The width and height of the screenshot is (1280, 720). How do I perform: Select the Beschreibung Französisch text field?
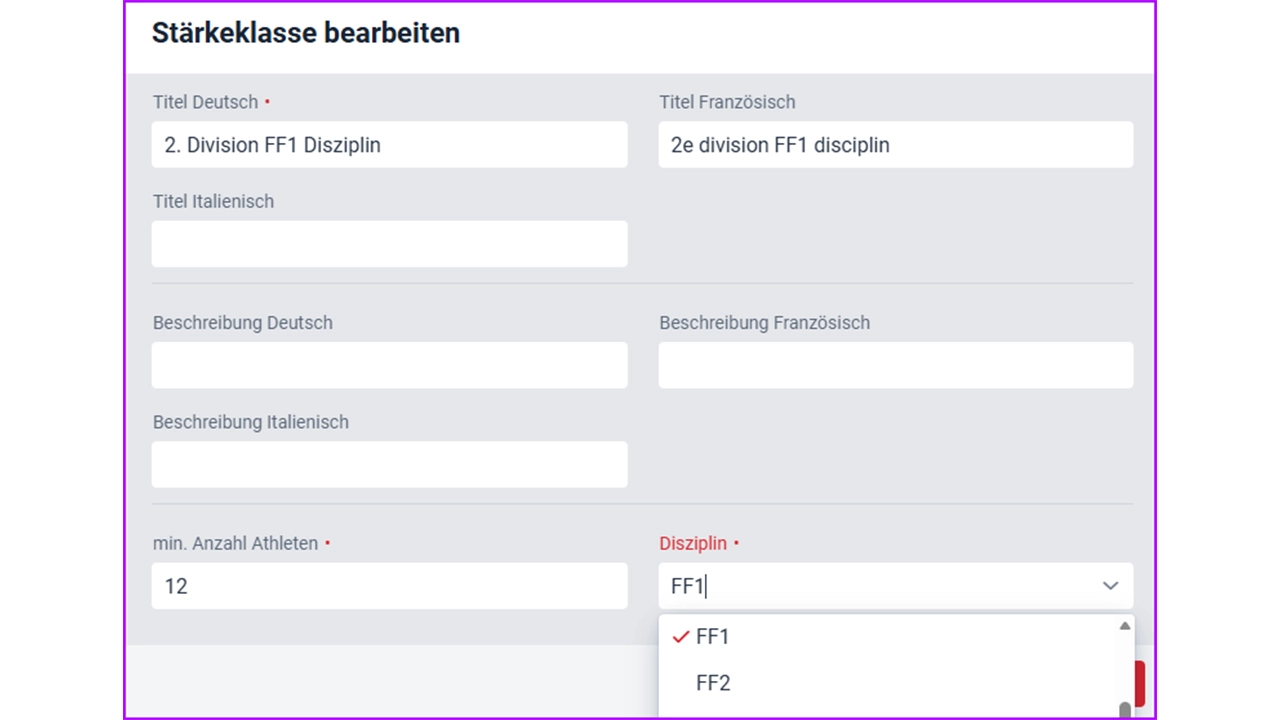(x=896, y=365)
